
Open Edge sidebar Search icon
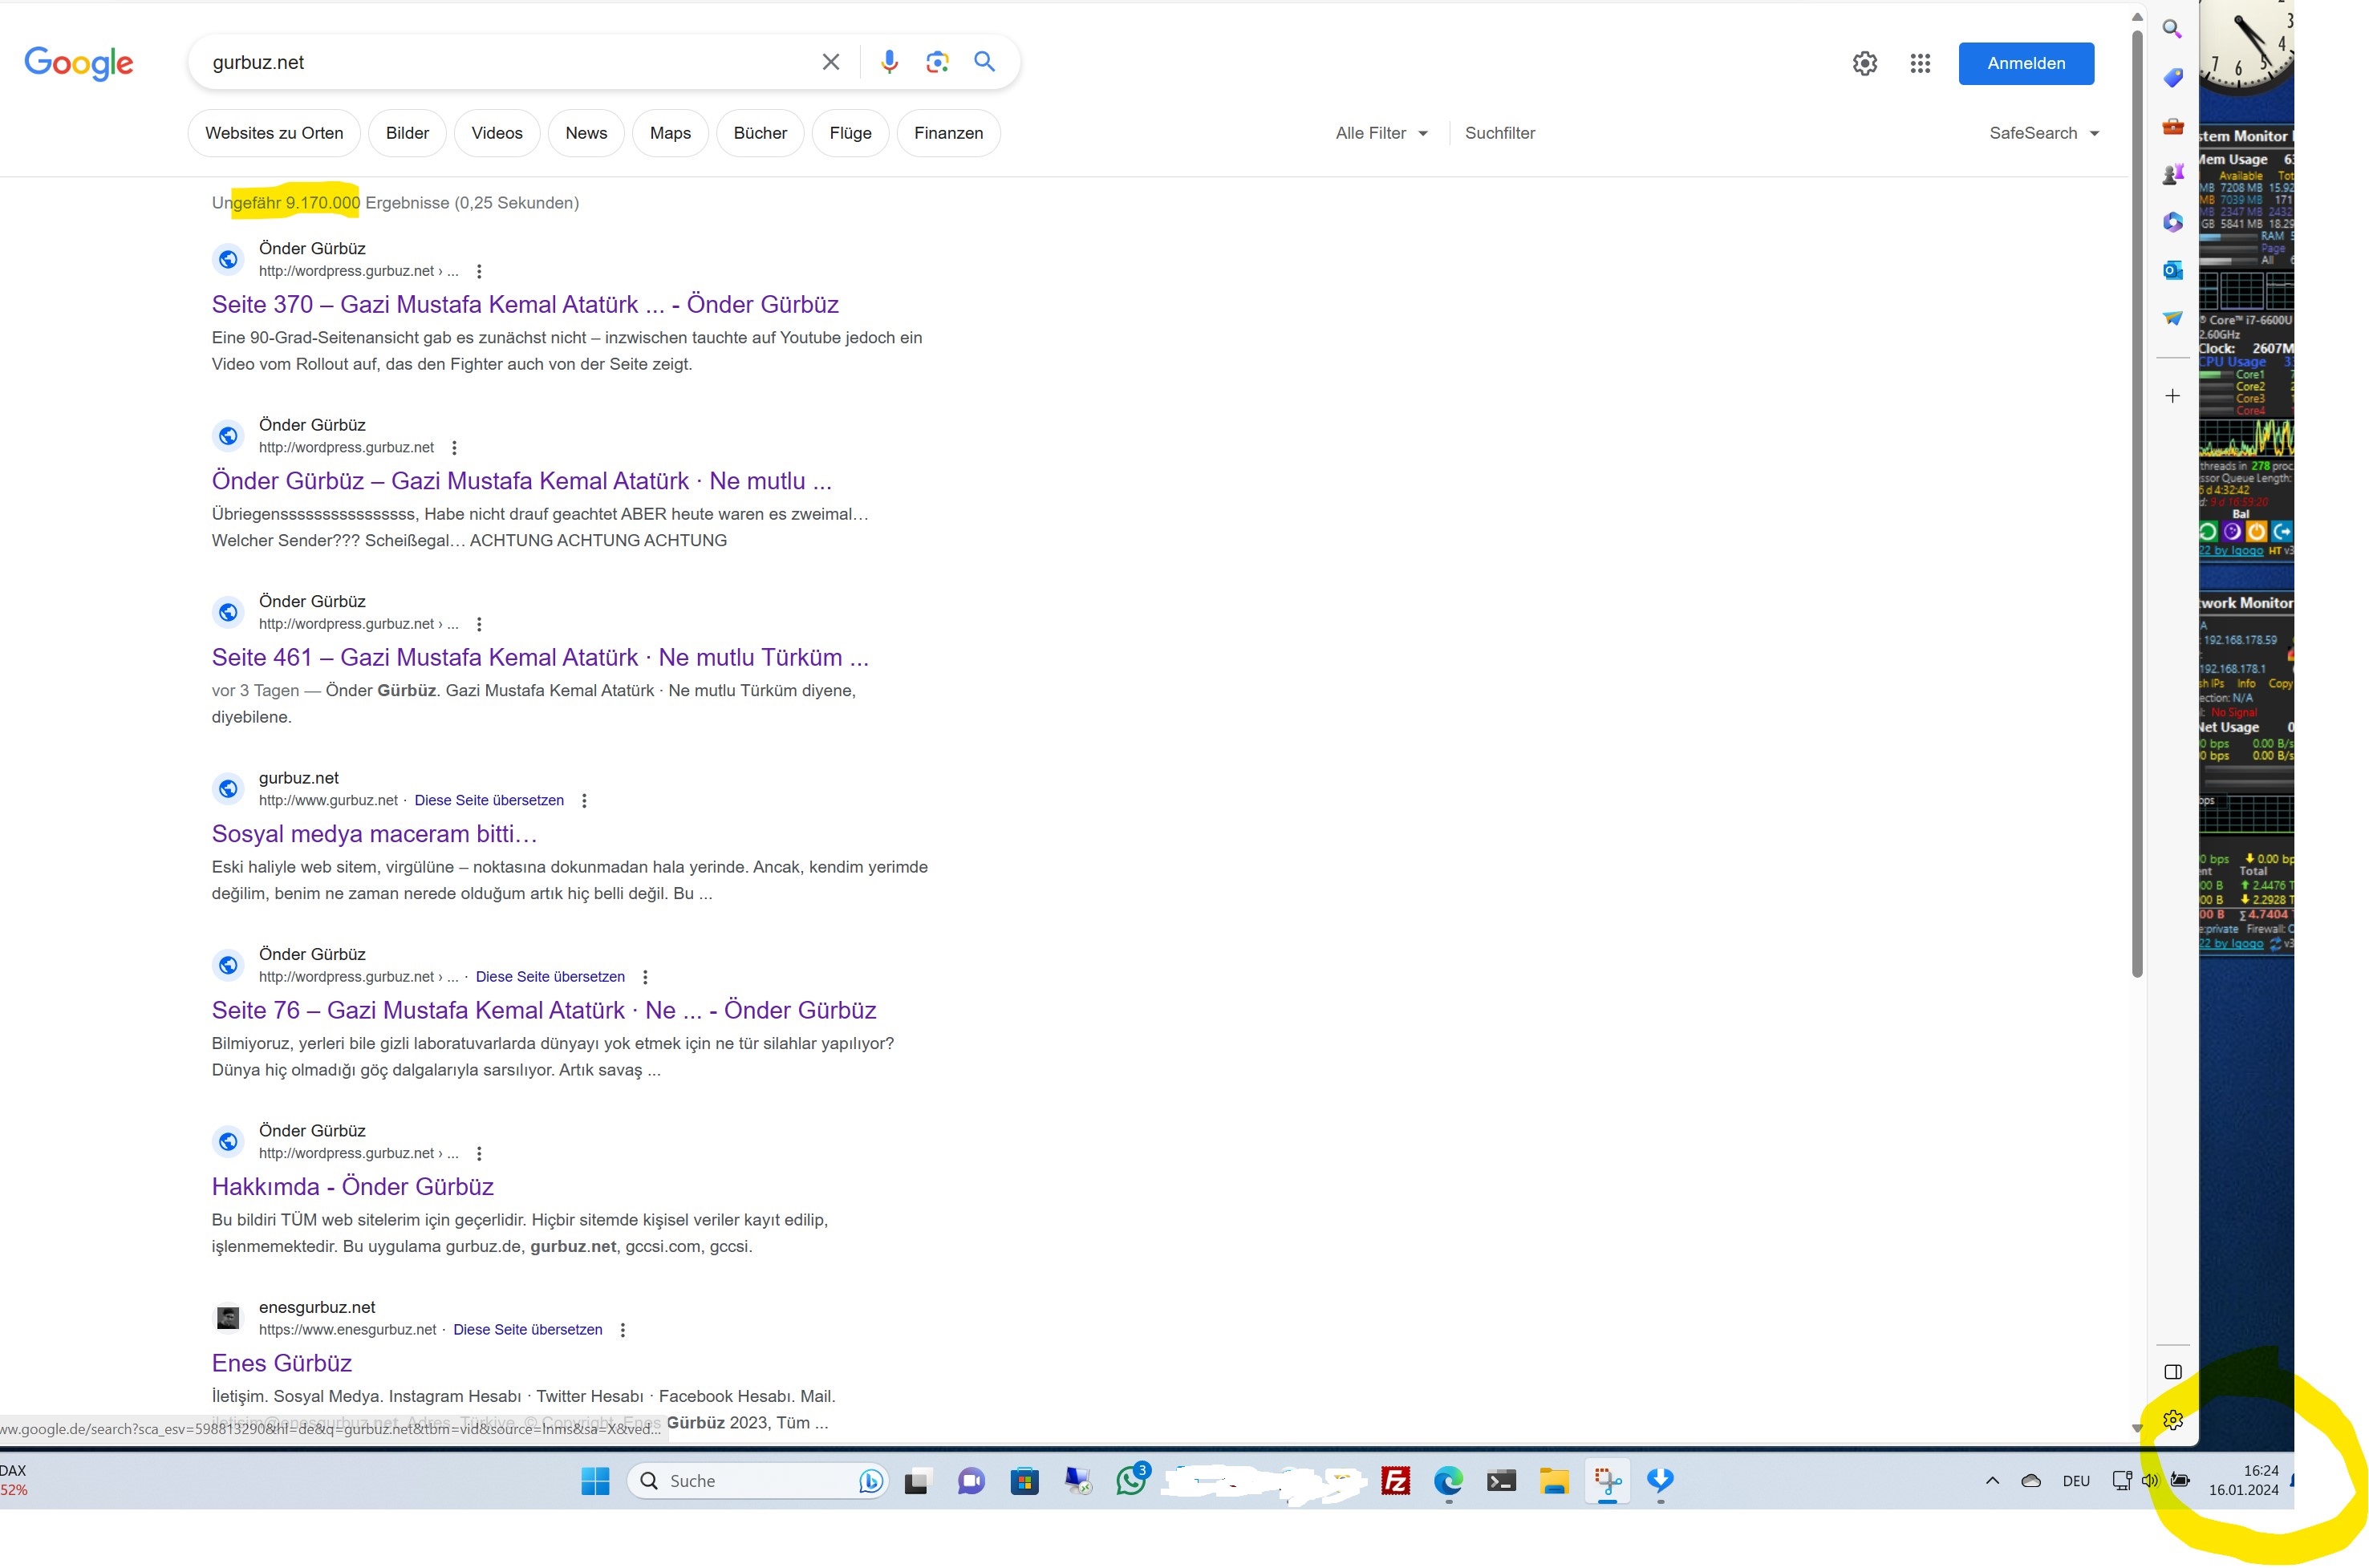(2172, 29)
